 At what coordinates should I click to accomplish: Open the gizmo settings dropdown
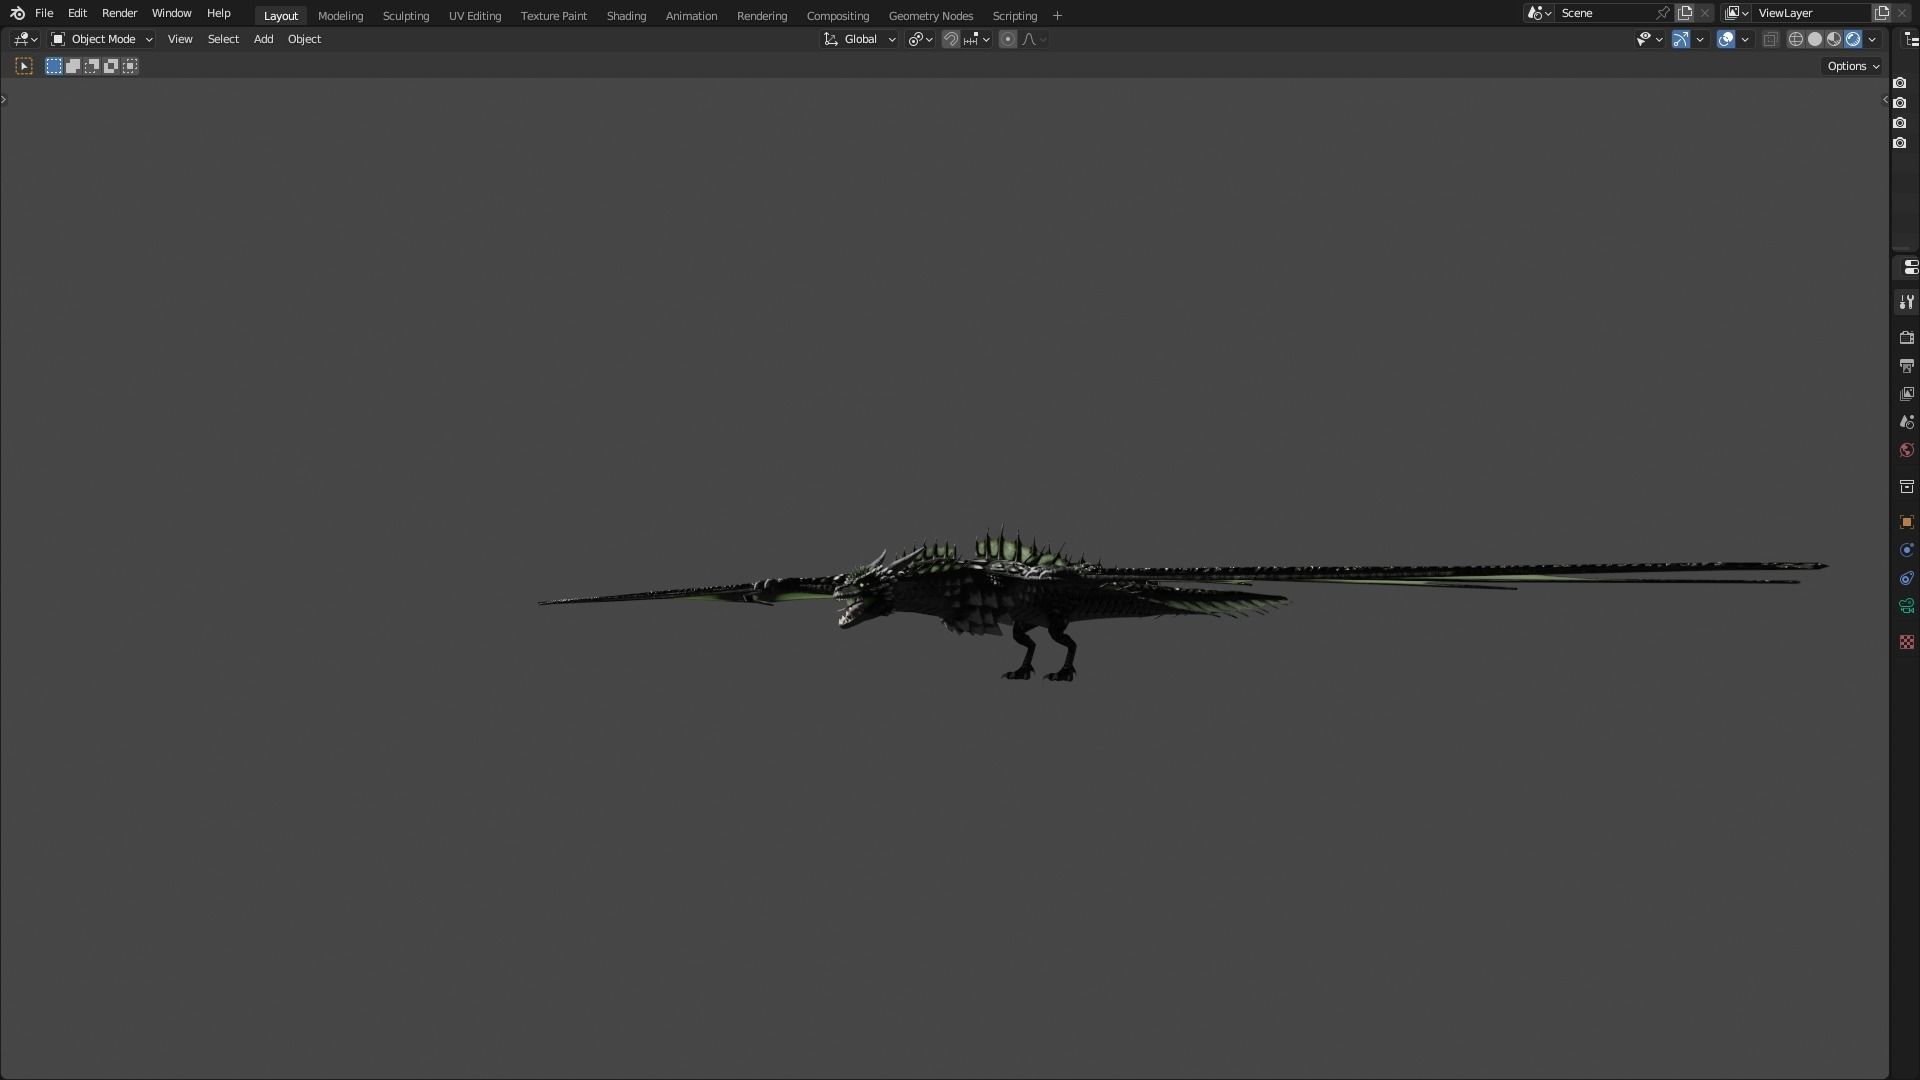(1700, 39)
